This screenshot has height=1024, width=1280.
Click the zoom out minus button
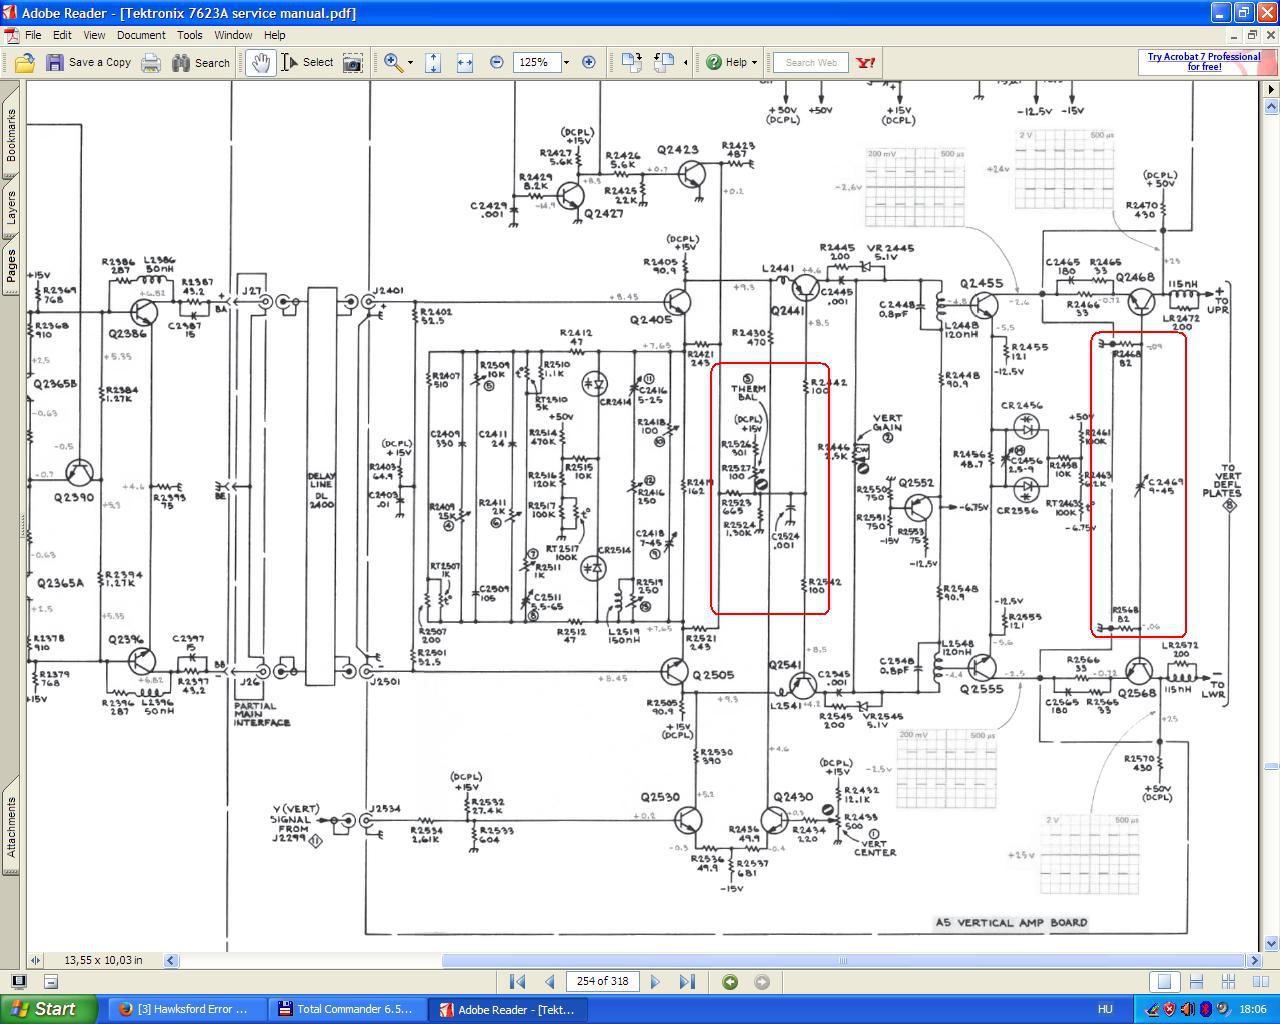[x=497, y=62]
